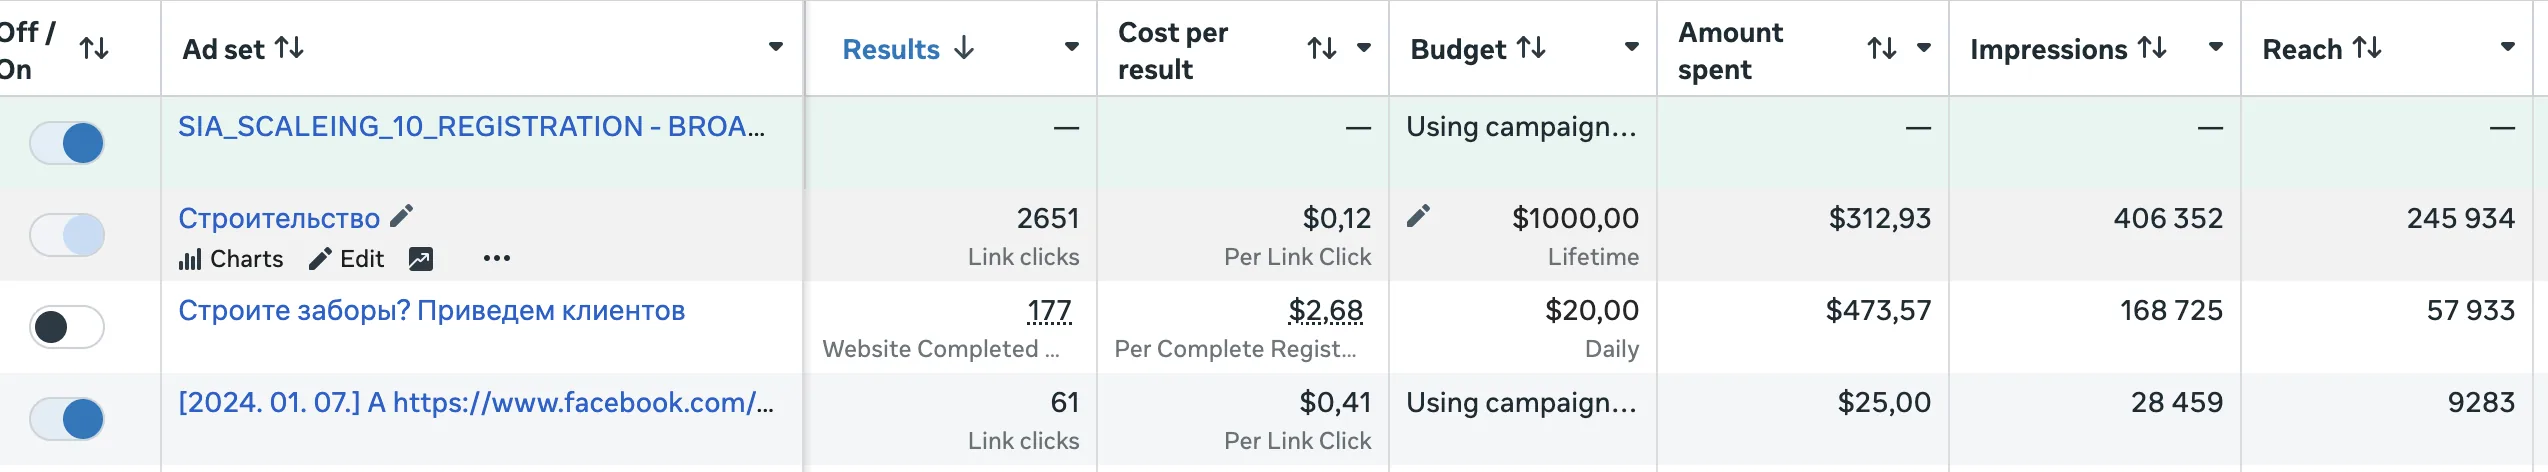
Task: Turn on the Строите заборы ad set
Action: click(x=67, y=327)
